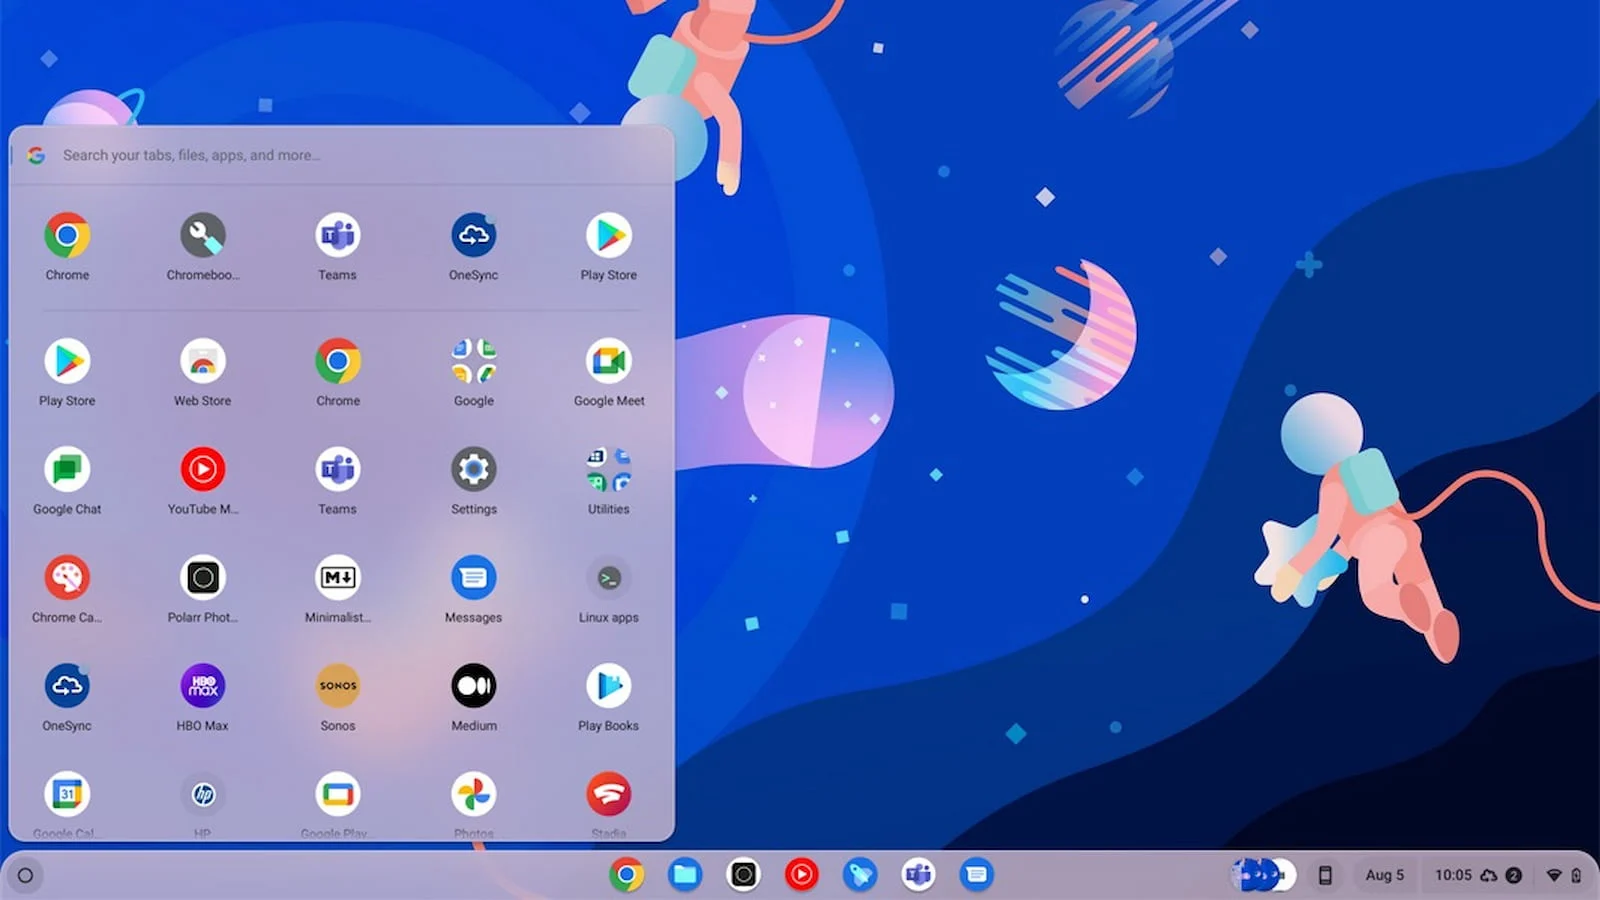Image resolution: width=1600 pixels, height=900 pixels.
Task: Launch Google Chat
Action: tap(67, 470)
